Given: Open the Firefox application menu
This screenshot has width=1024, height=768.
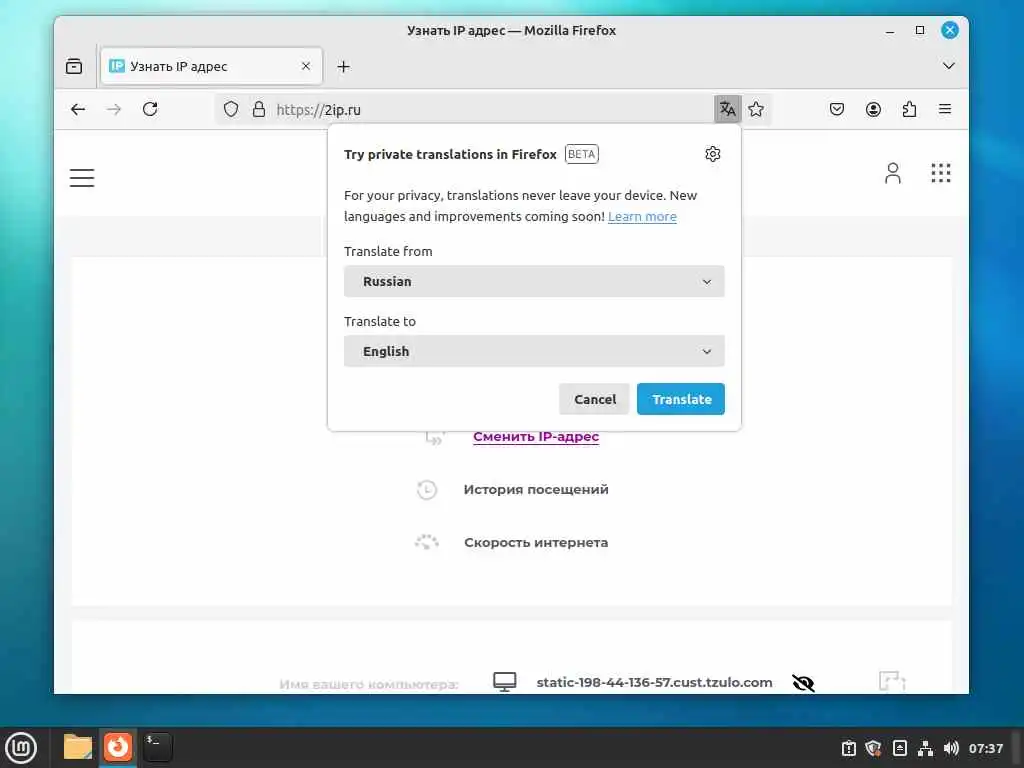Looking at the screenshot, I should [945, 109].
